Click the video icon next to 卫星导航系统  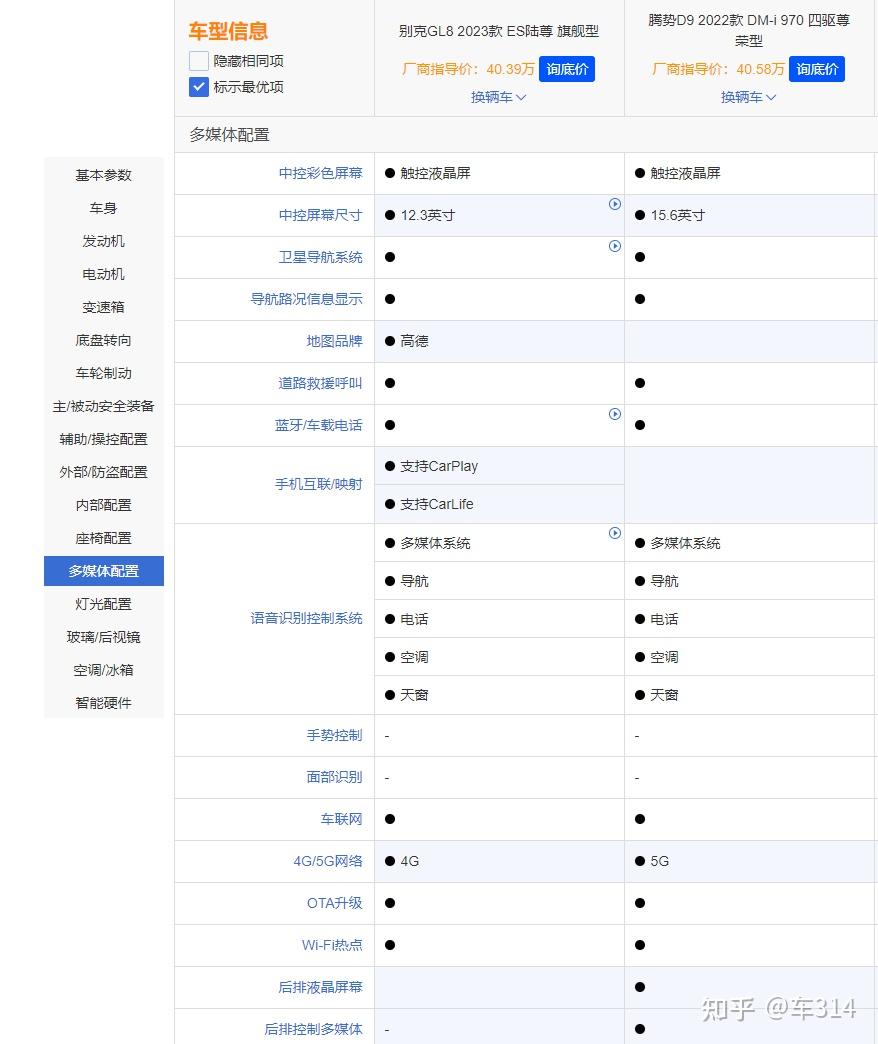tap(615, 246)
